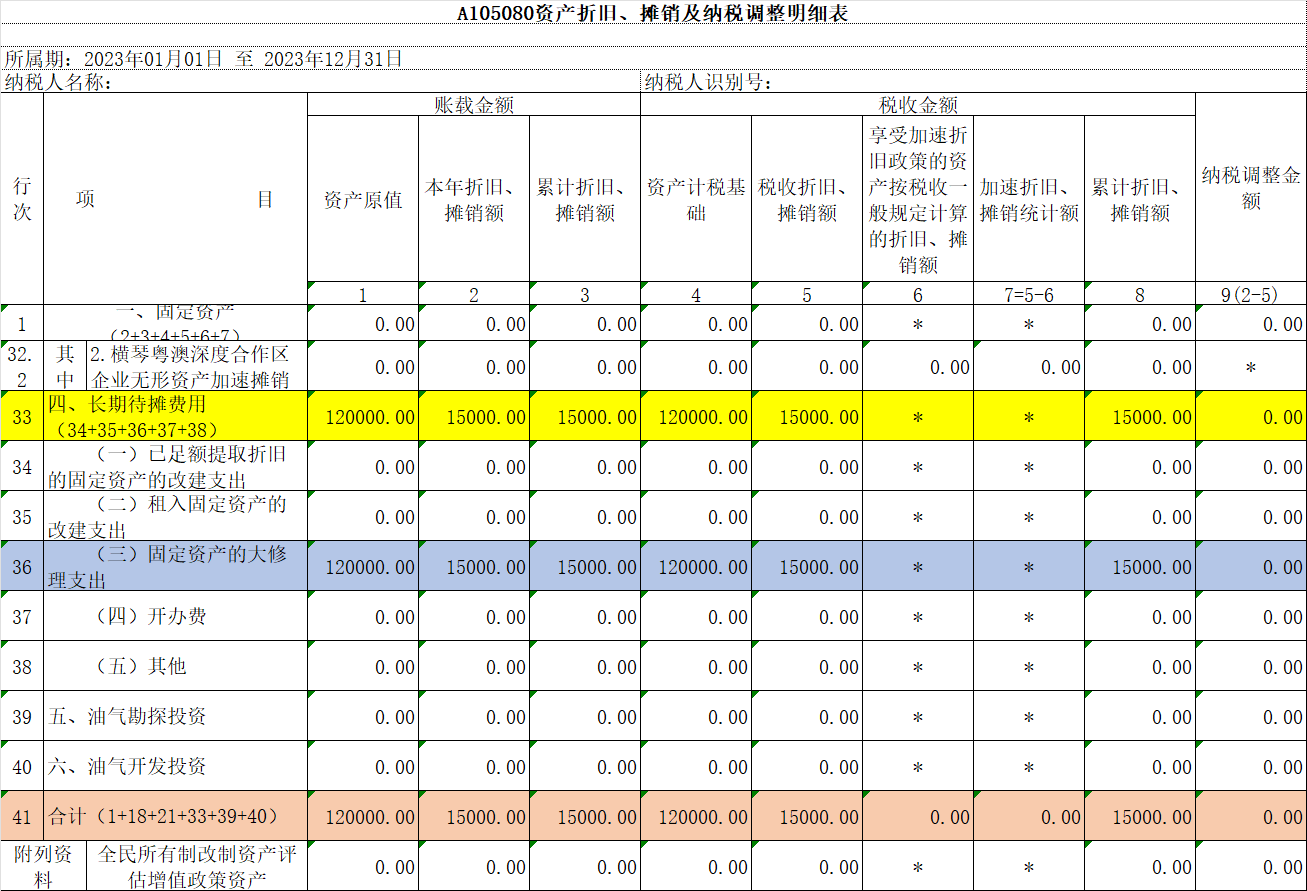This screenshot has width=1307, height=891.
Task: Select 六、油气开发投资 row label
Action: coord(175,766)
